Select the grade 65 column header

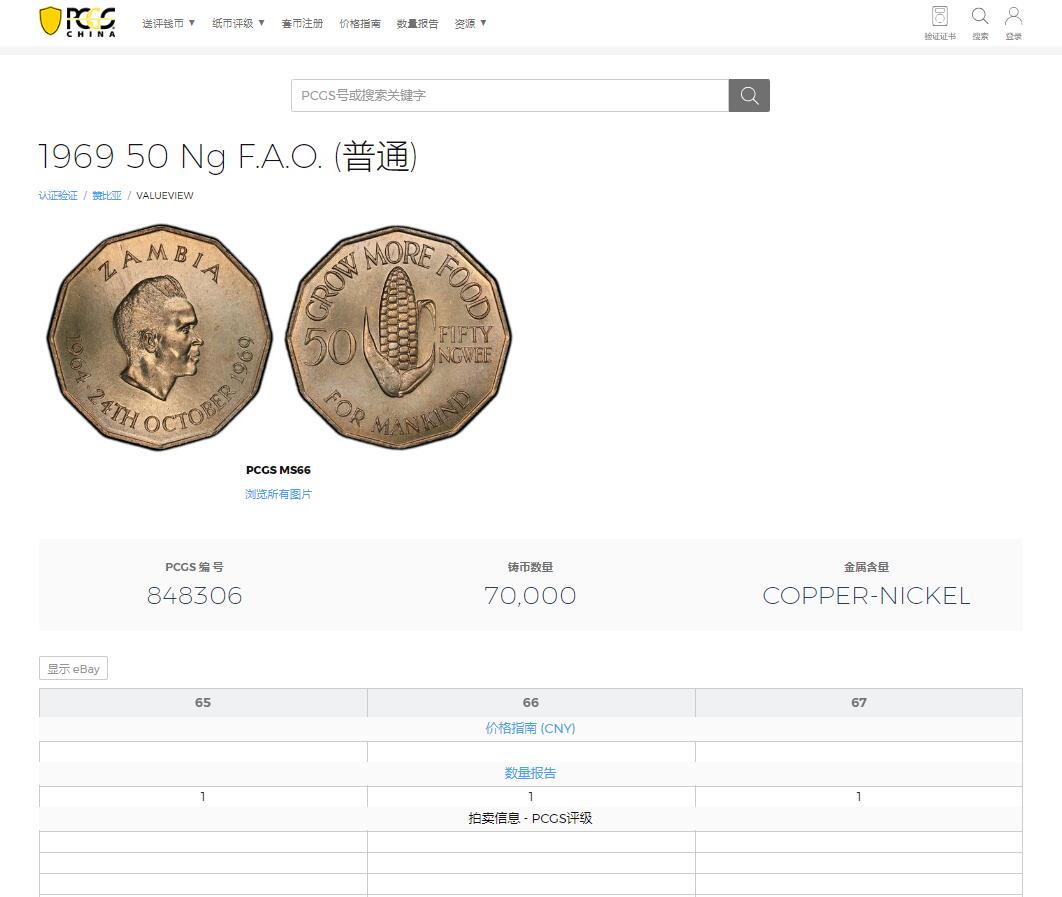tap(203, 703)
